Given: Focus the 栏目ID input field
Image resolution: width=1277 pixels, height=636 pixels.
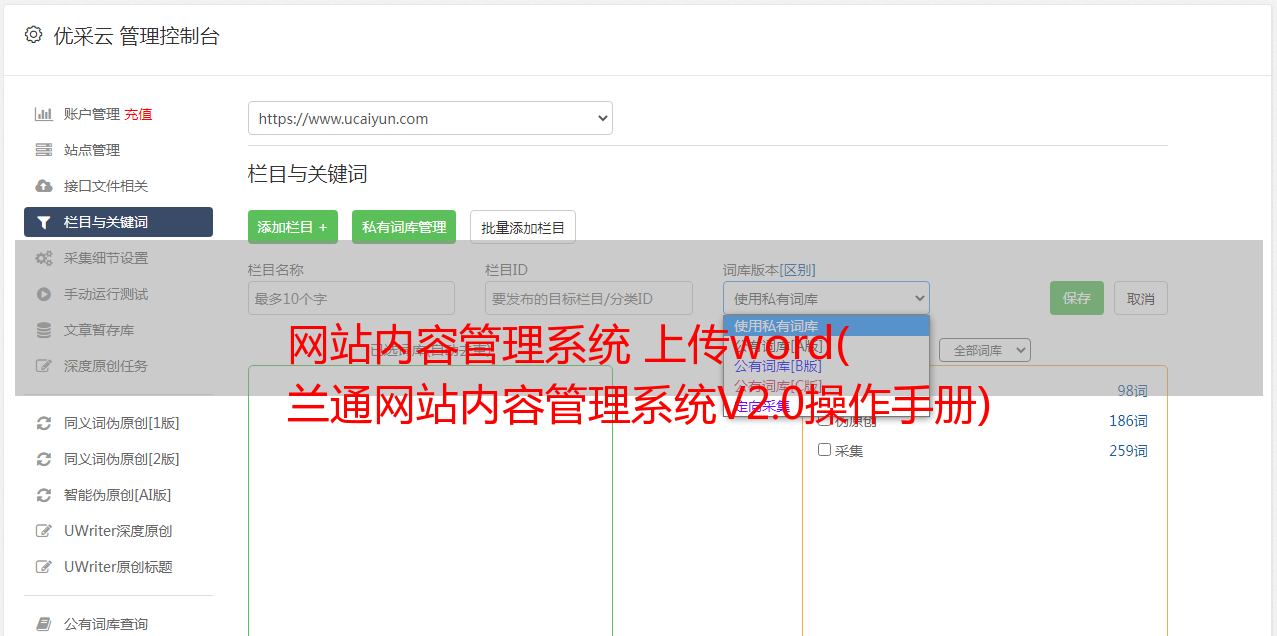Looking at the screenshot, I should [x=589, y=298].
